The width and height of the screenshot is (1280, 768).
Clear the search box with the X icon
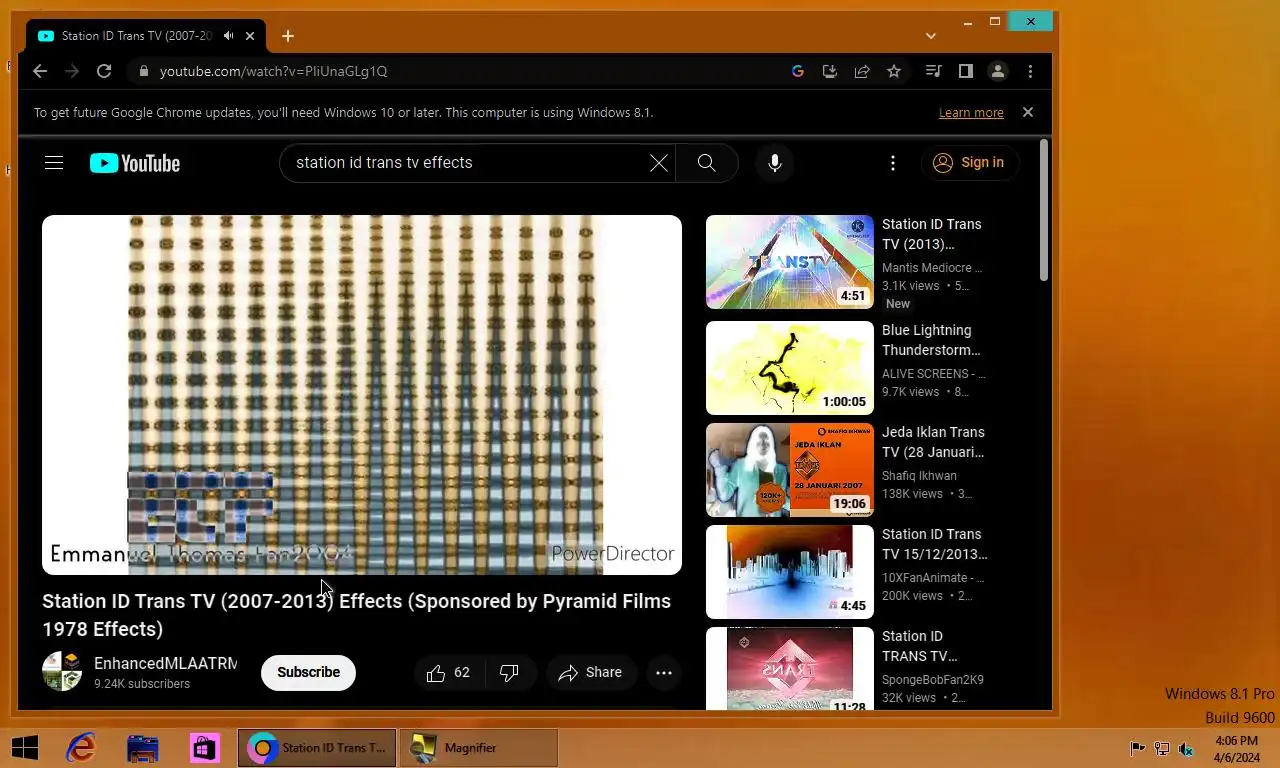(658, 163)
